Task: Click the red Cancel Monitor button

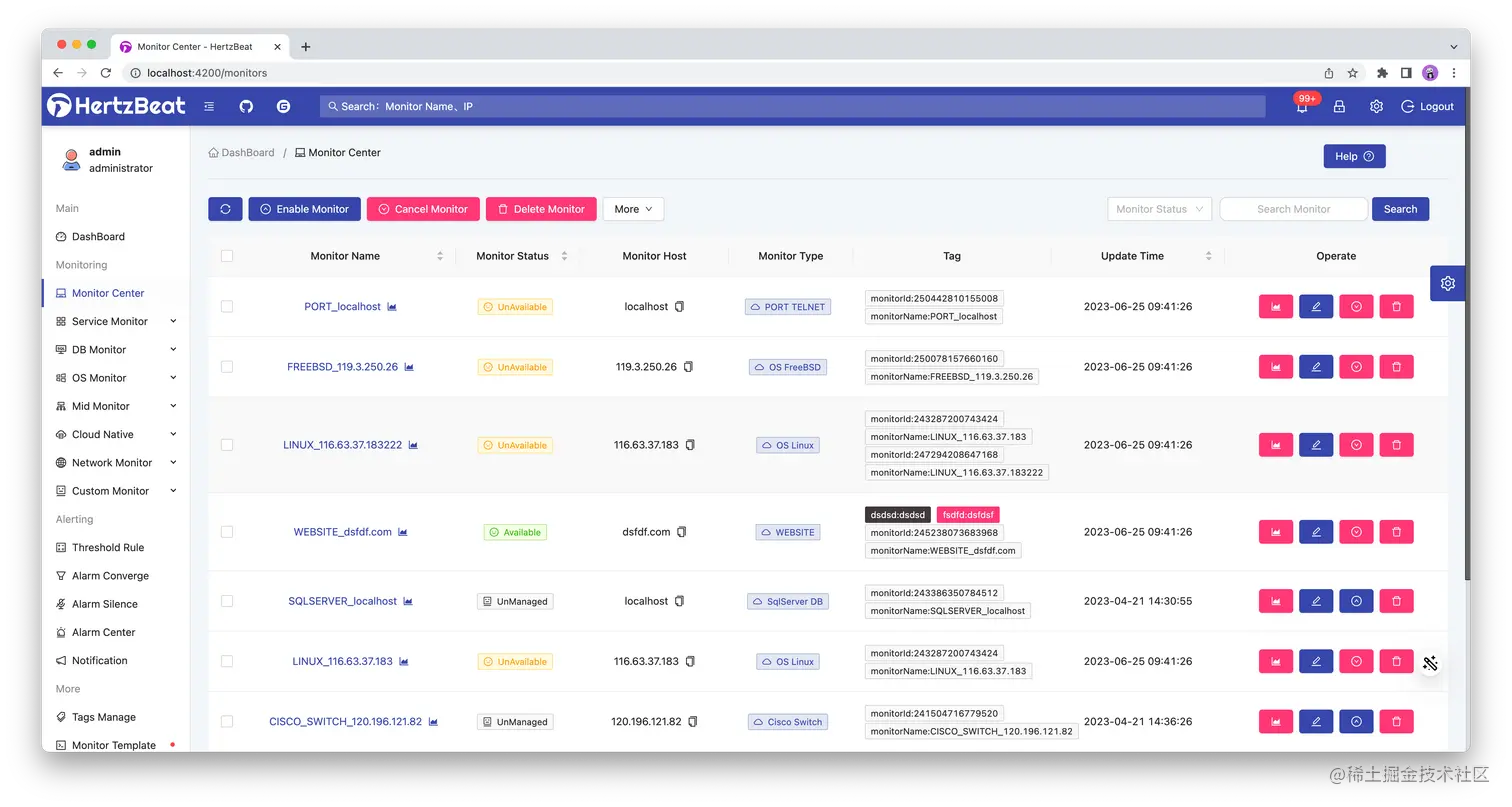Action: [x=423, y=209]
